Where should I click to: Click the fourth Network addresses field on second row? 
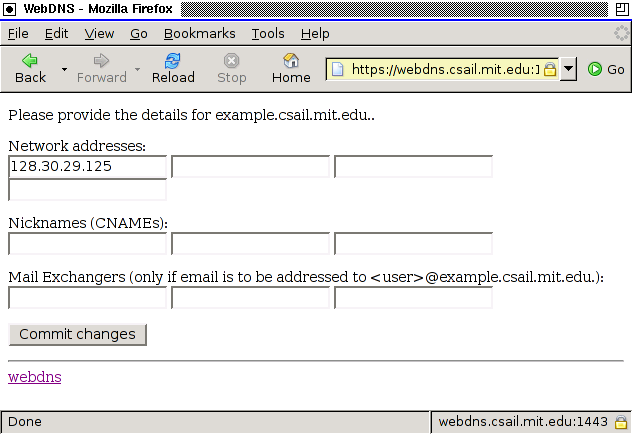coord(87,189)
